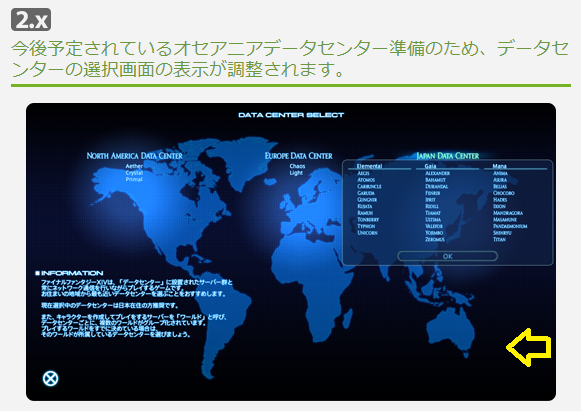Click the Valefor world name

pyautogui.click(x=434, y=226)
